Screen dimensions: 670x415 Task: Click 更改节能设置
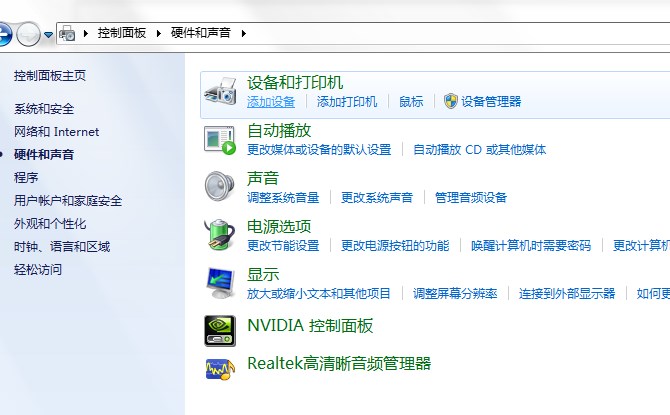(283, 245)
